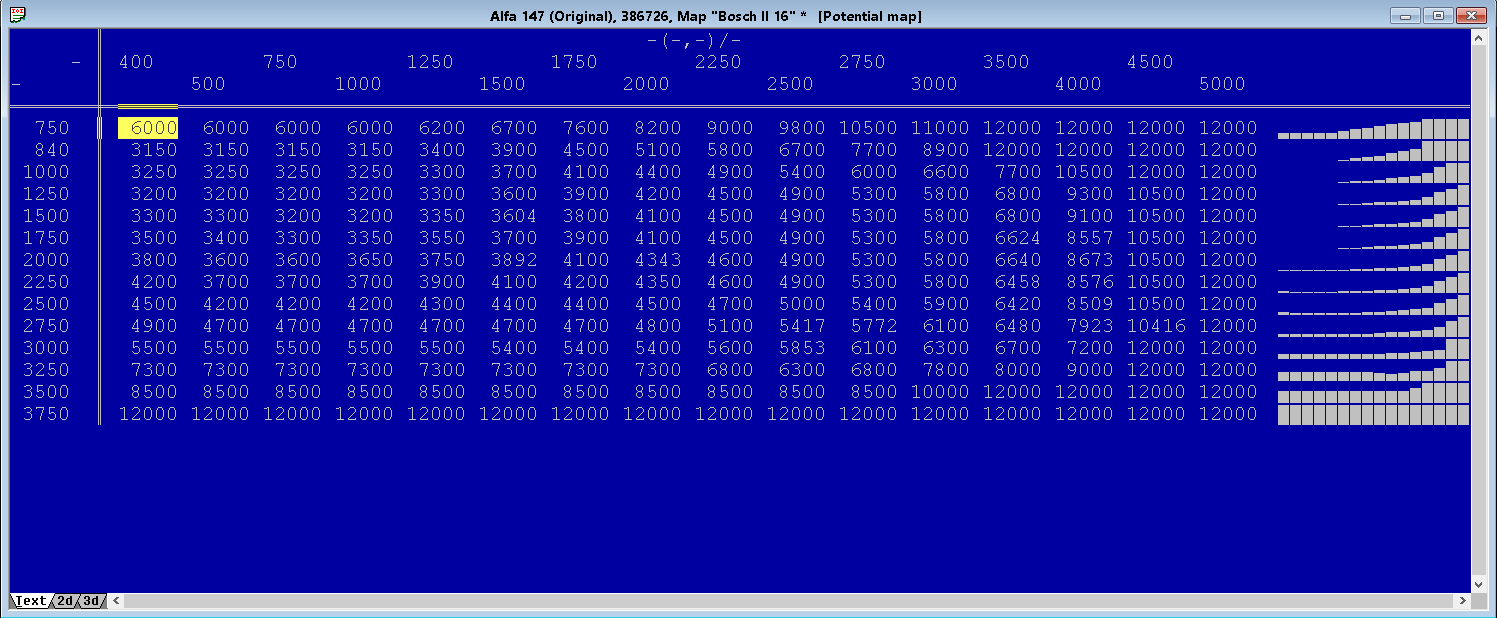Viewport: 1497px width, 618px height.
Task: Select cell value 11000 in row 750
Action: click(x=941, y=128)
